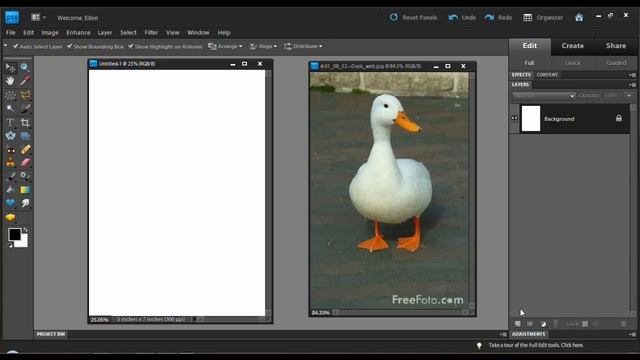Select the Zoom tool

tap(25, 67)
